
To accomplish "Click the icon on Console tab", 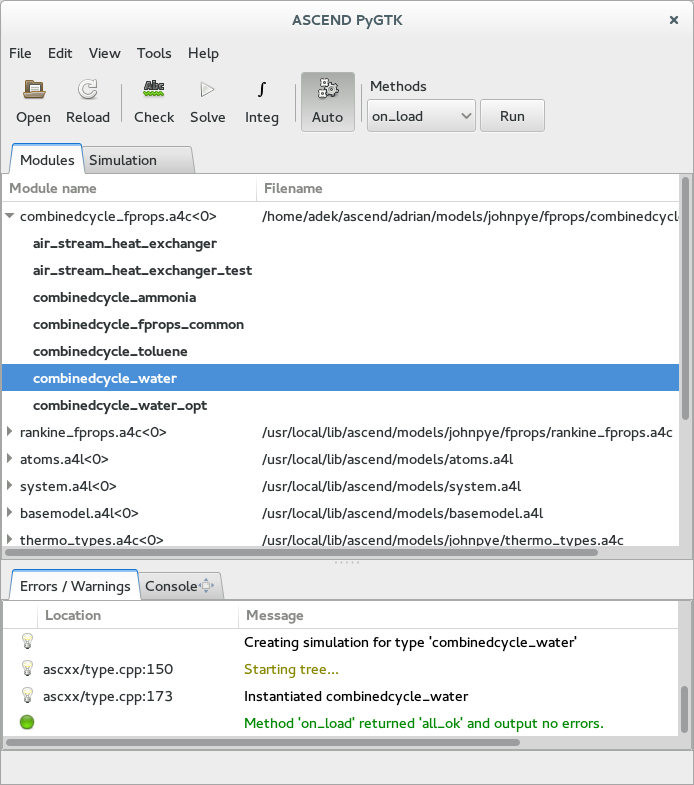I will pos(207,587).
